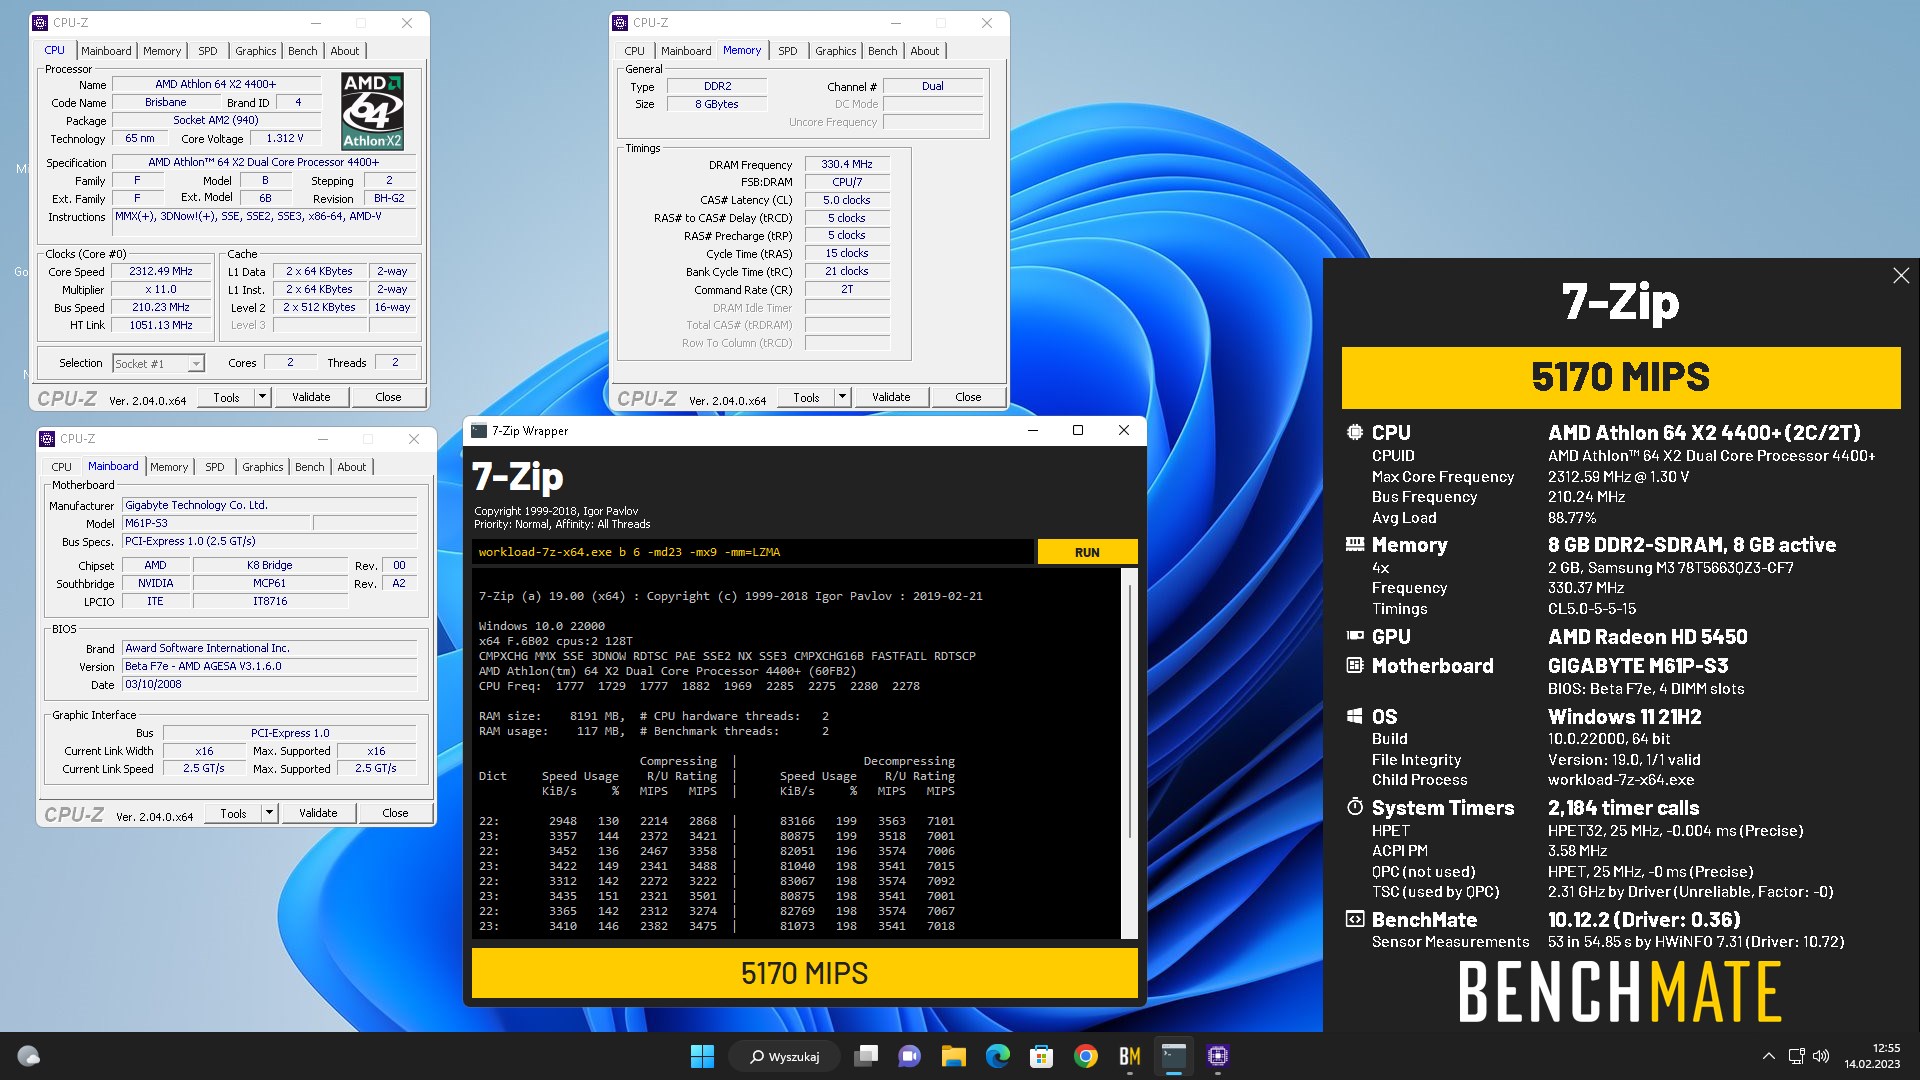Open File Explorer from the taskbar
Image resolution: width=1920 pixels, height=1080 pixels.
pos(954,1056)
